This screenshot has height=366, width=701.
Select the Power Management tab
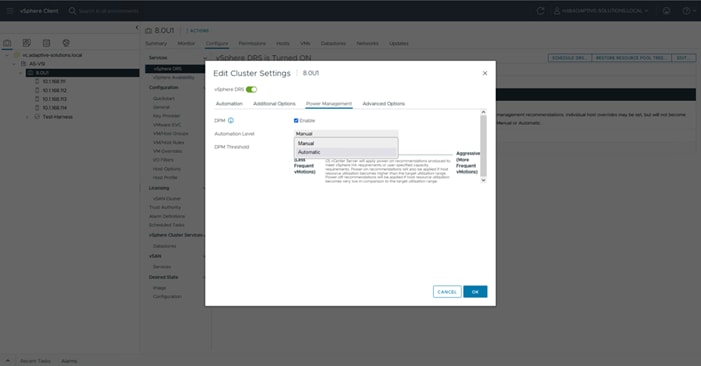pos(329,104)
